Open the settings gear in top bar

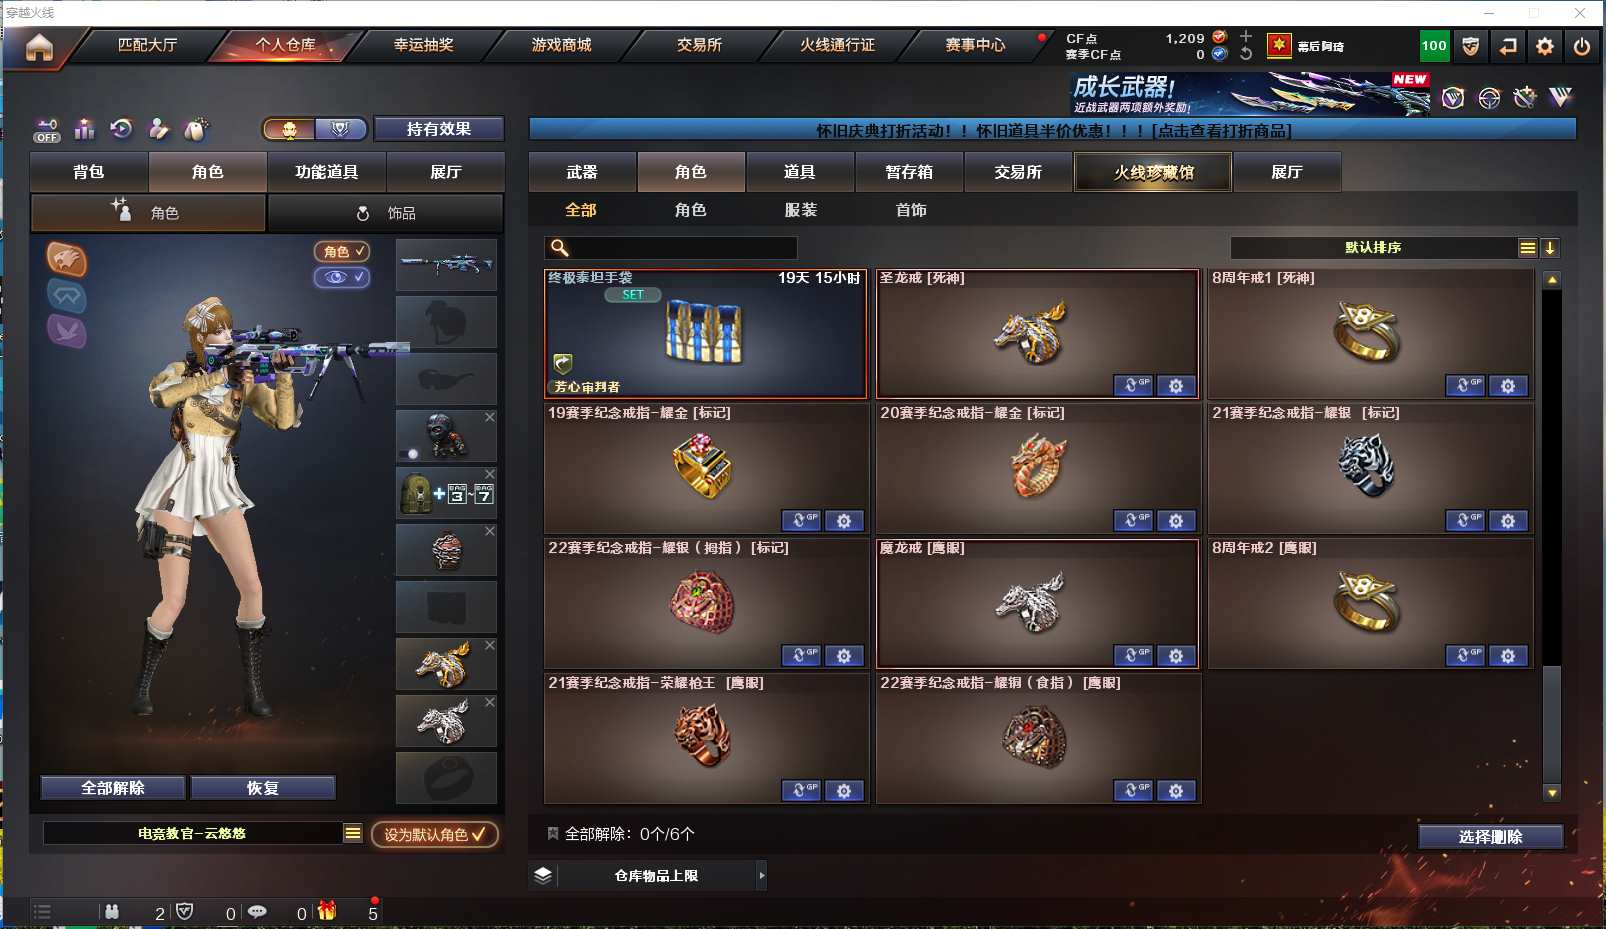[1545, 46]
